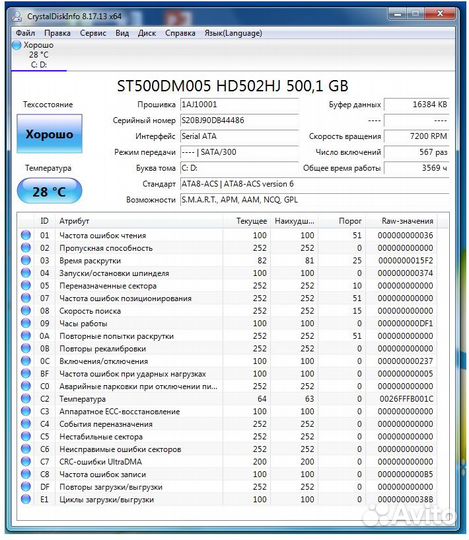Select the raw value 000000000DF1

pos(405,323)
